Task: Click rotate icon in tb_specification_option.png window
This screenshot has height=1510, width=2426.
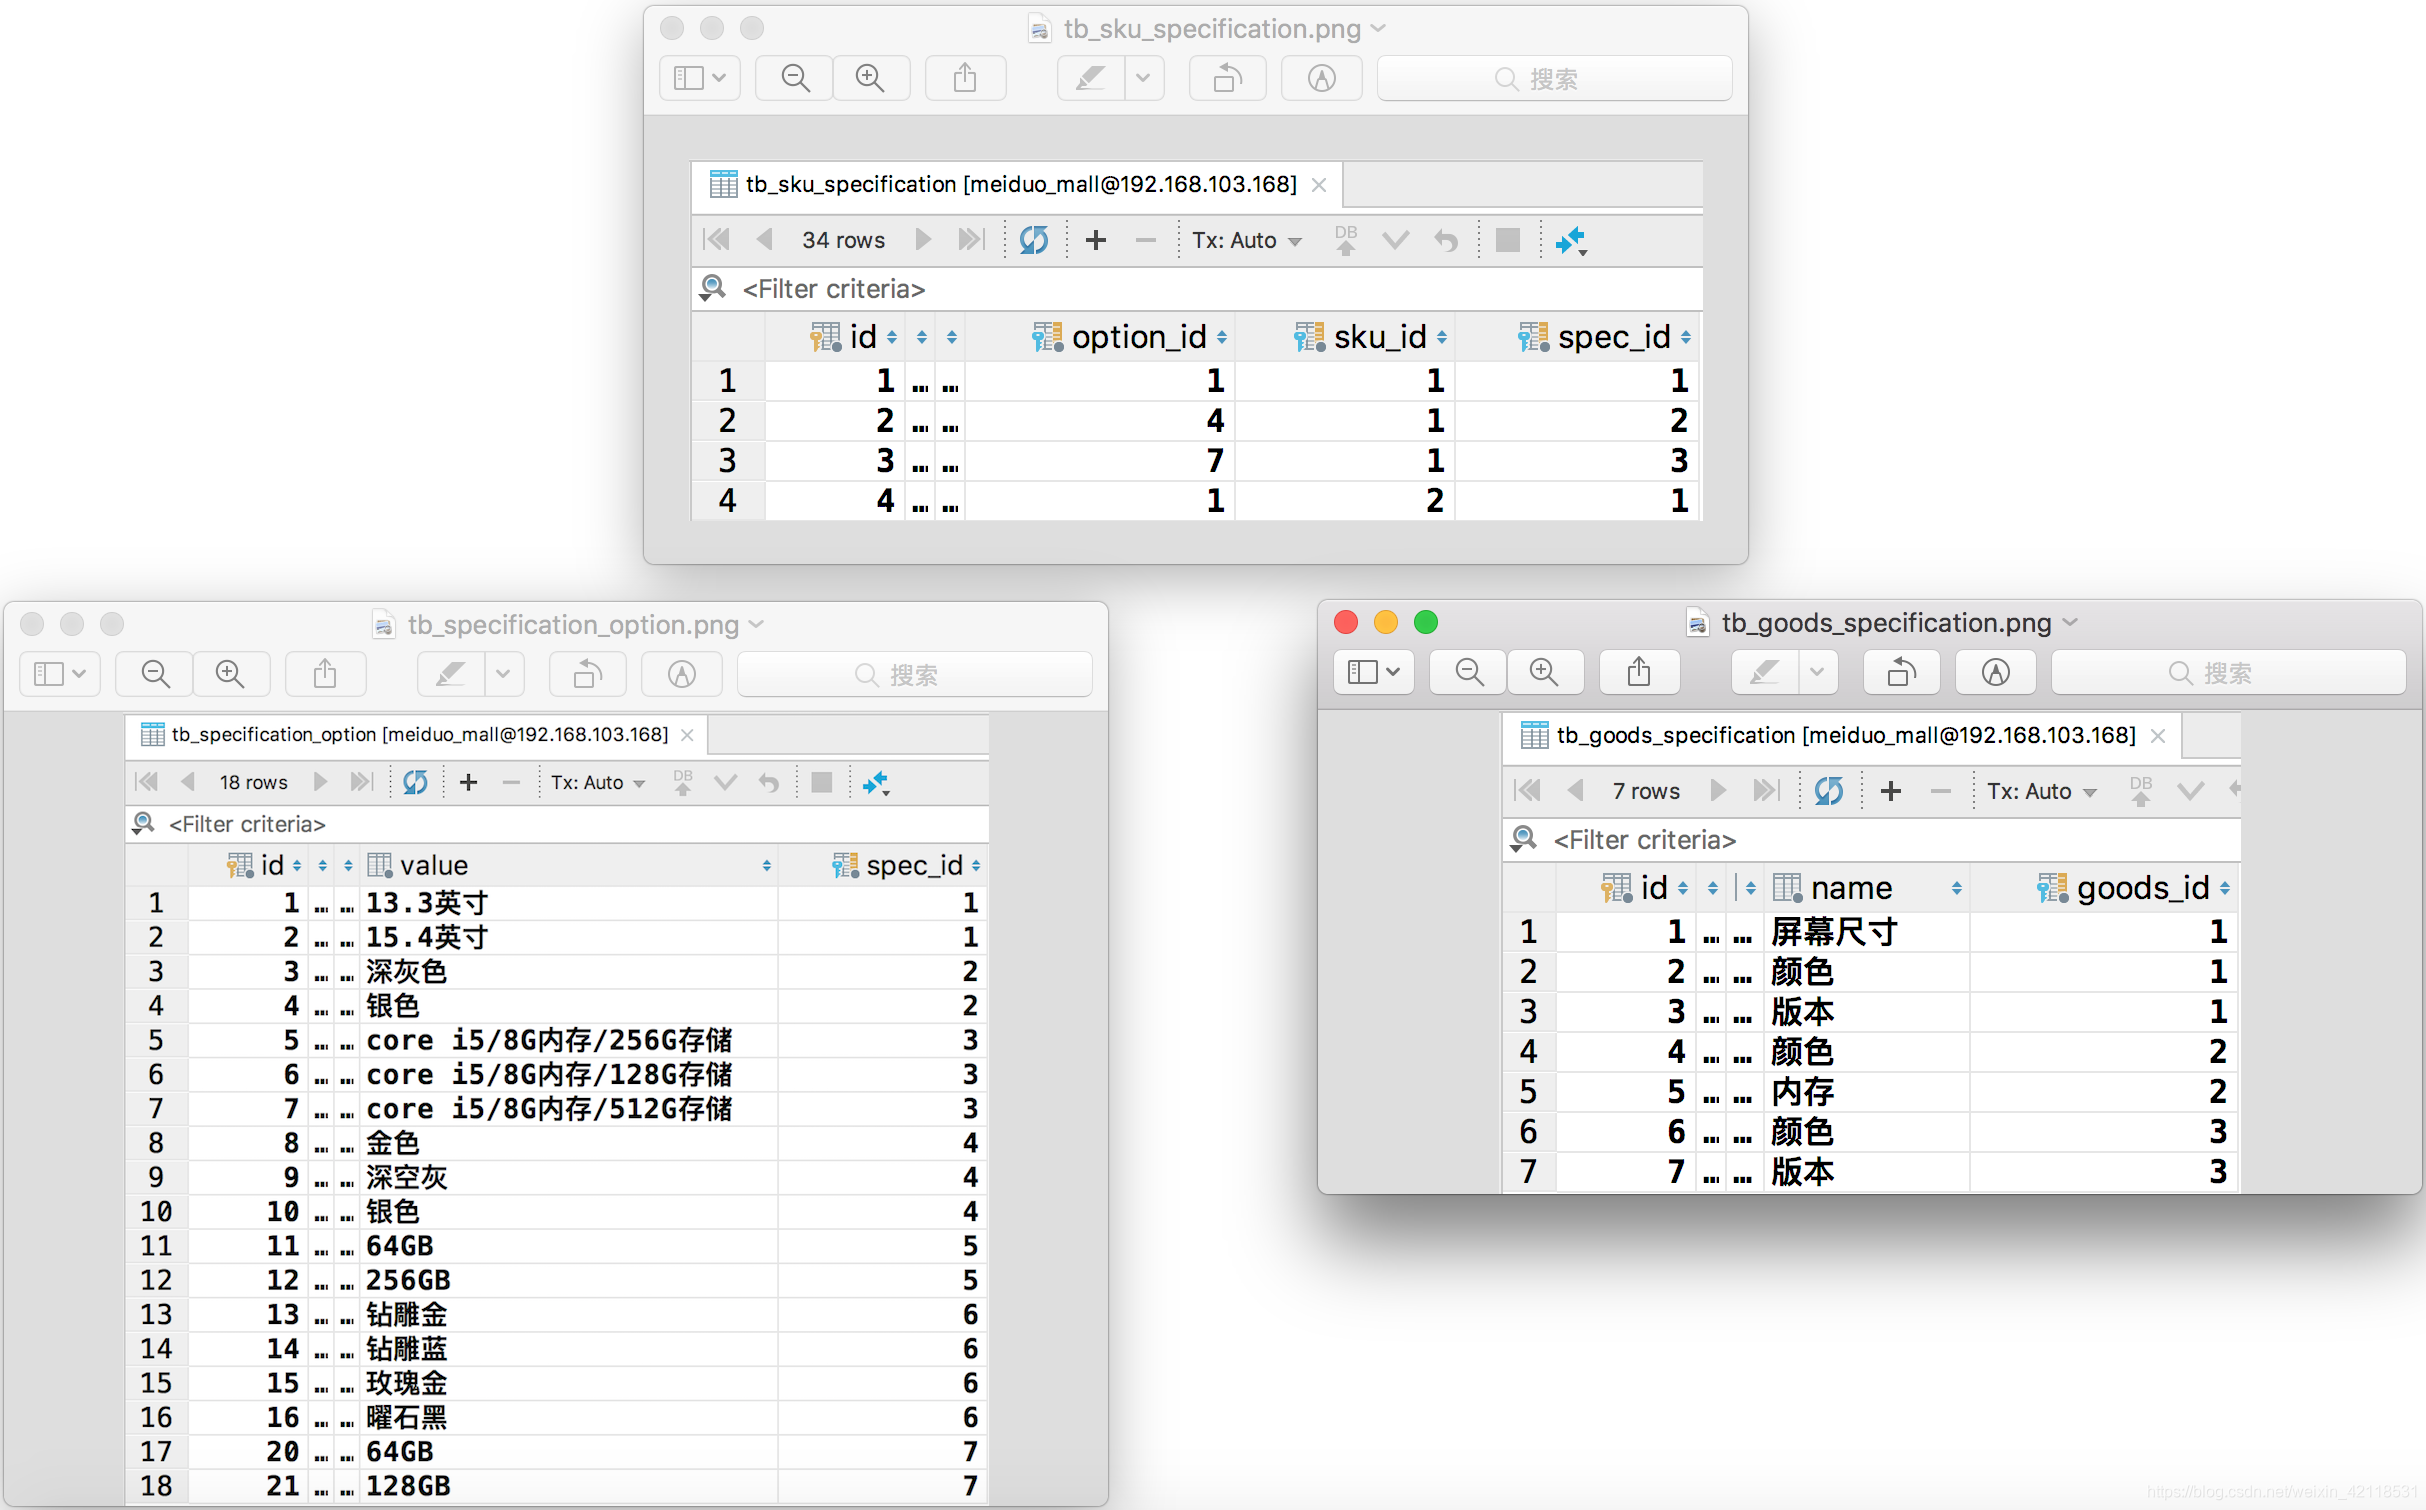Action: pyautogui.click(x=587, y=674)
